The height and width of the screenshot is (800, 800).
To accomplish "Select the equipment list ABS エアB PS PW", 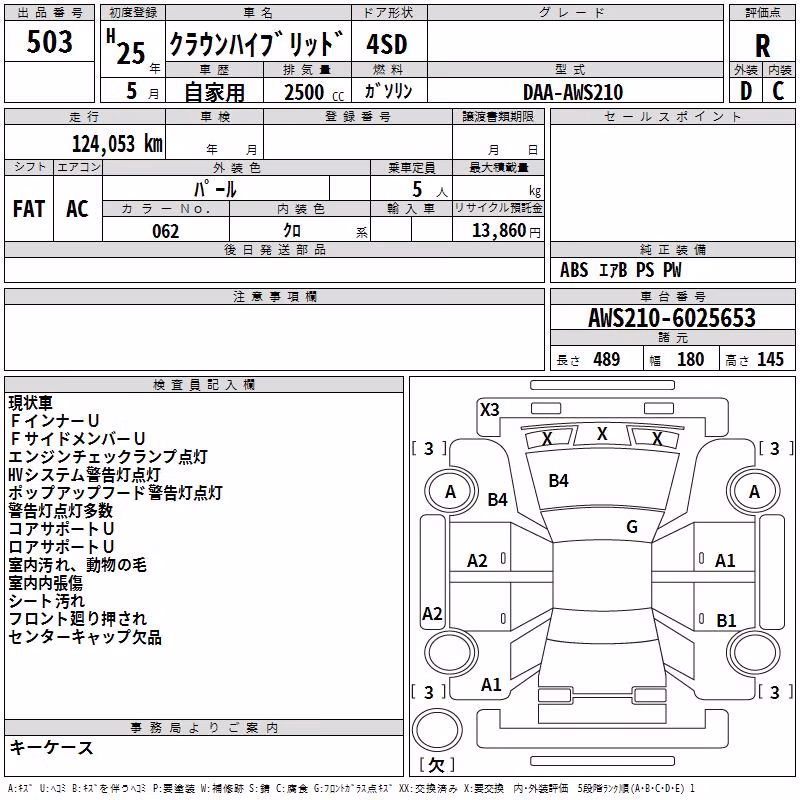I will coord(620,269).
